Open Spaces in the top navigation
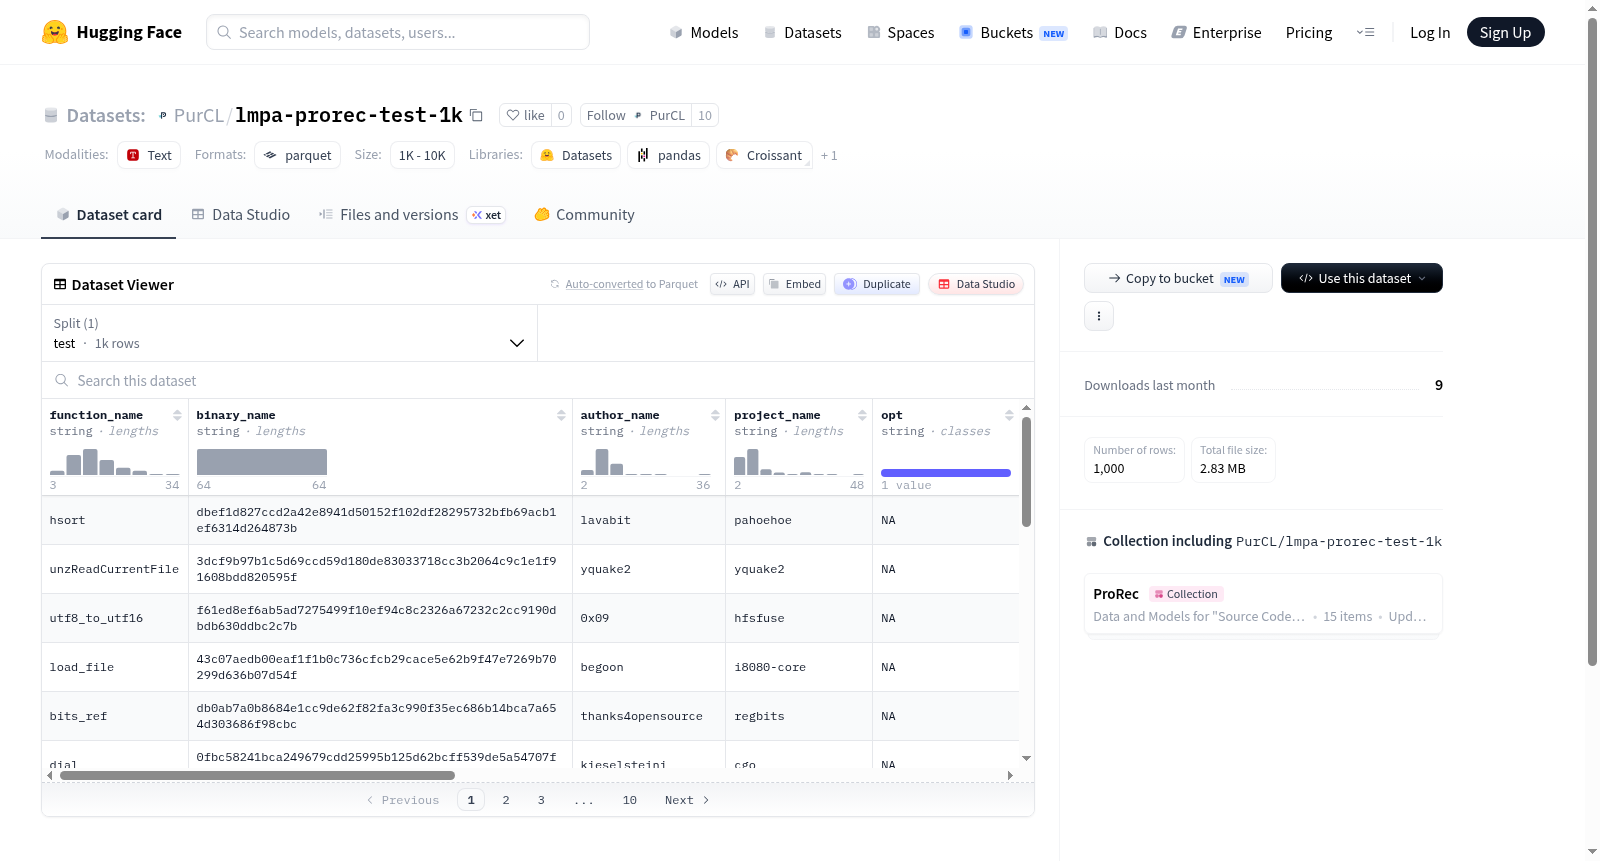Screen dimensions: 1600x861 point(900,33)
